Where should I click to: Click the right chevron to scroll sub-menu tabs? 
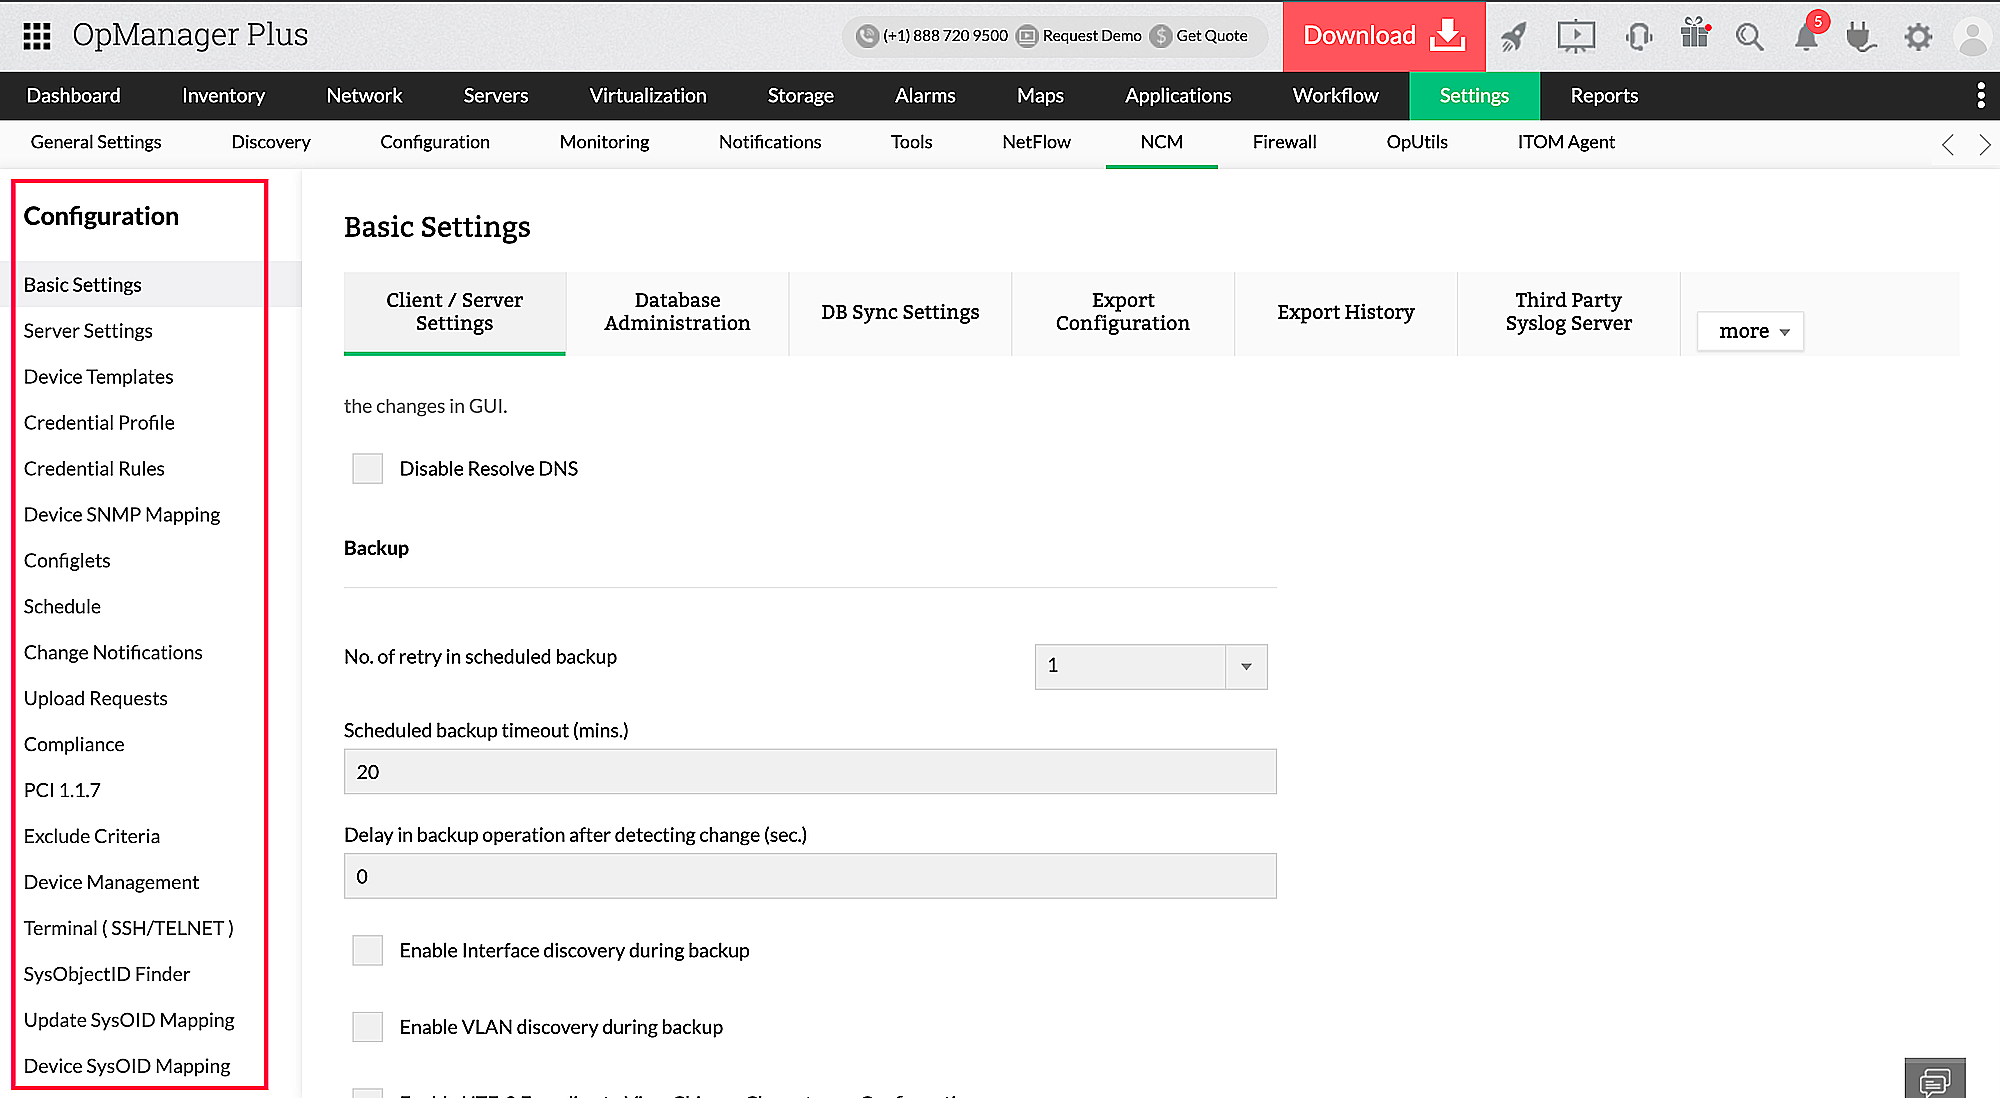(1986, 144)
